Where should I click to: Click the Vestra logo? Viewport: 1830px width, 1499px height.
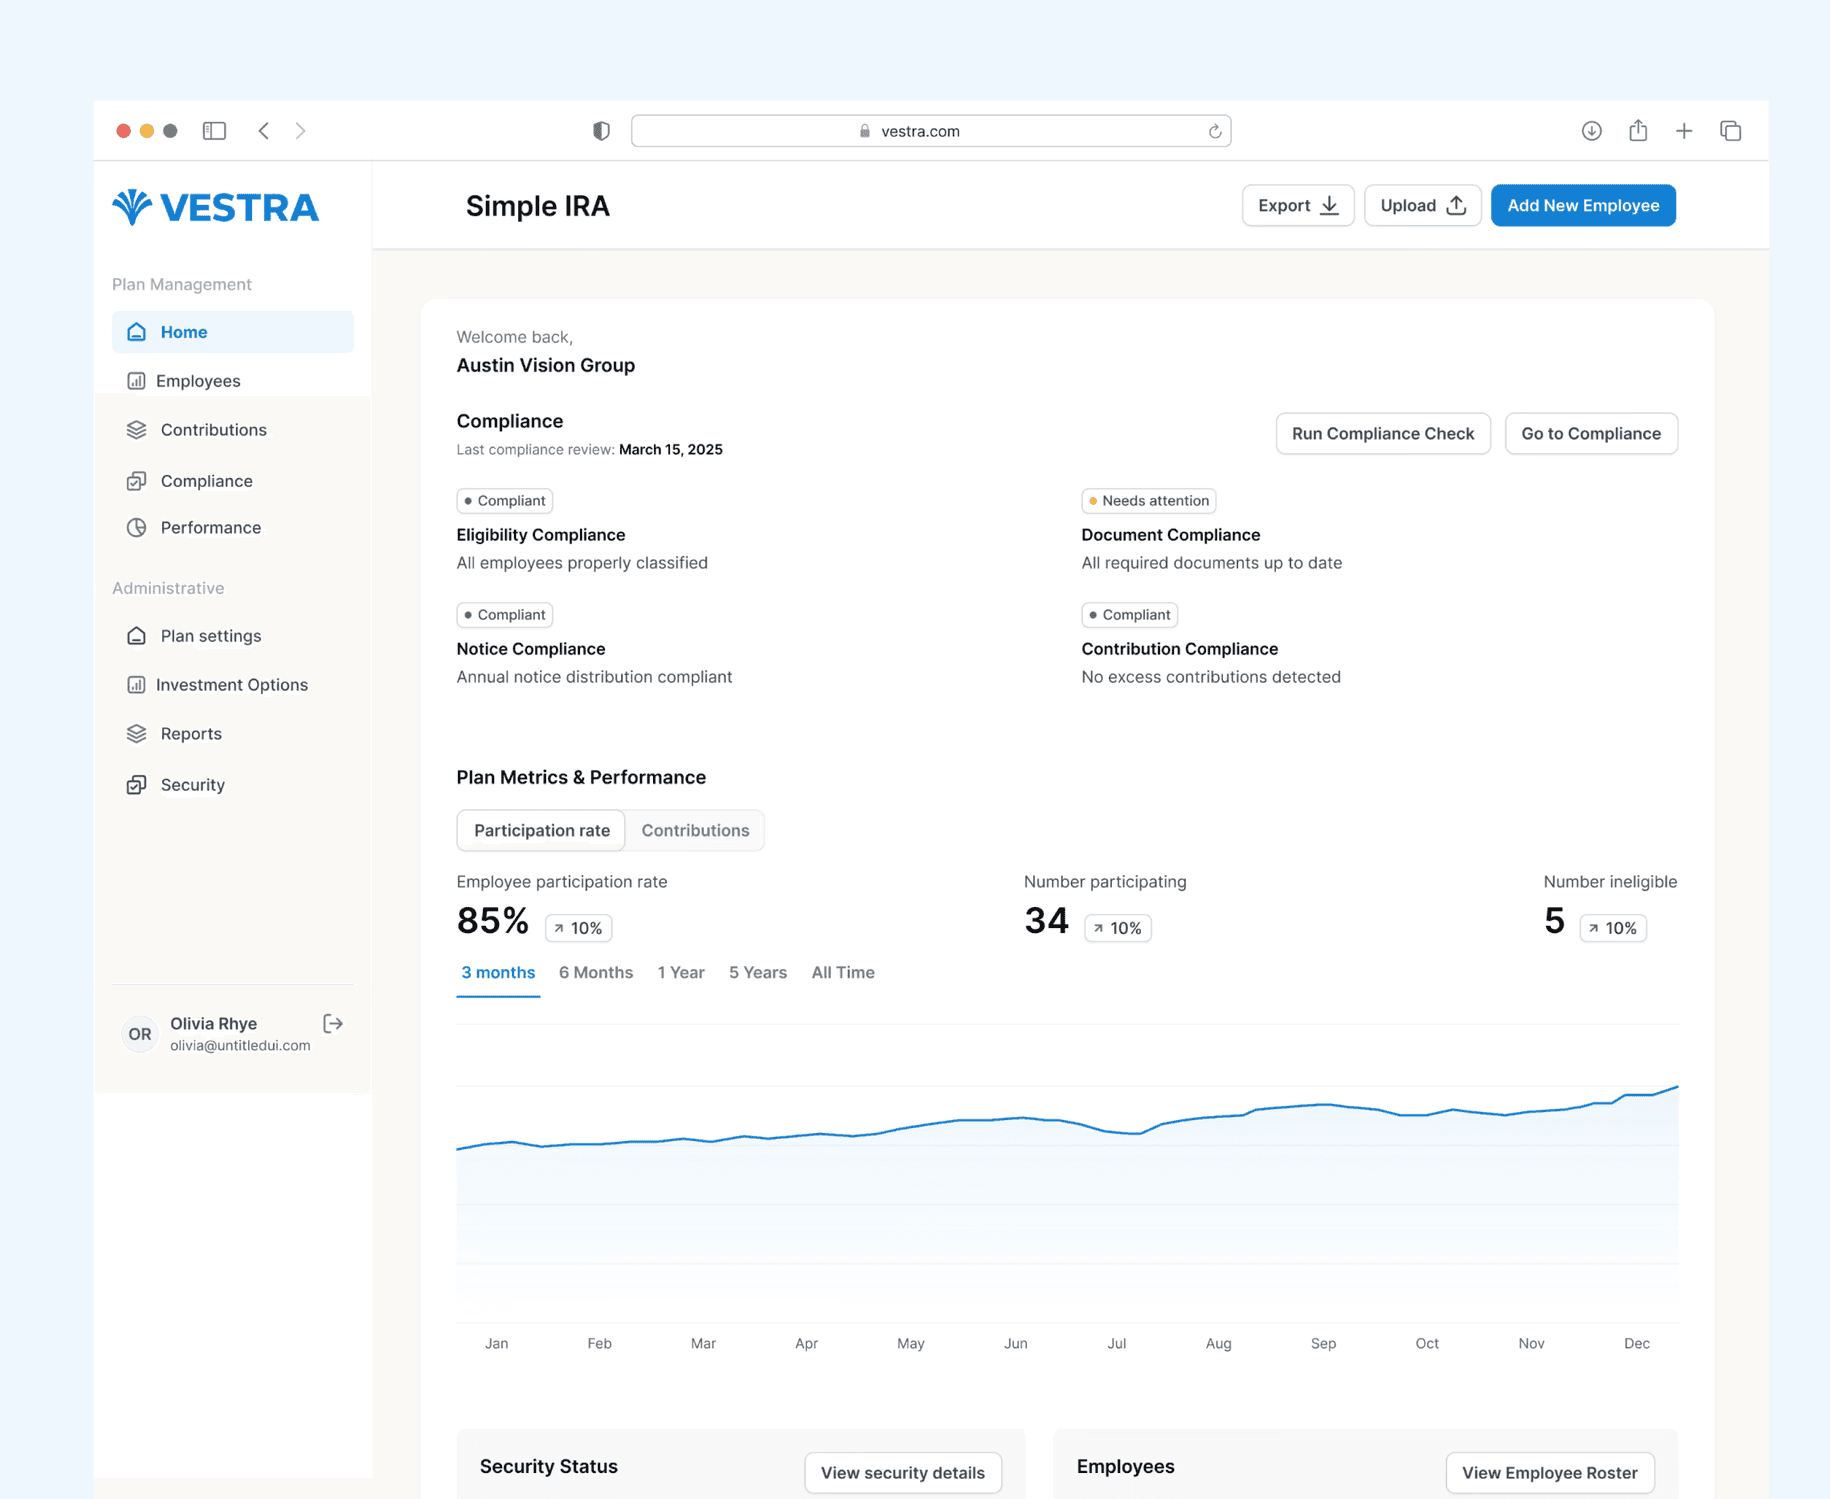(216, 207)
